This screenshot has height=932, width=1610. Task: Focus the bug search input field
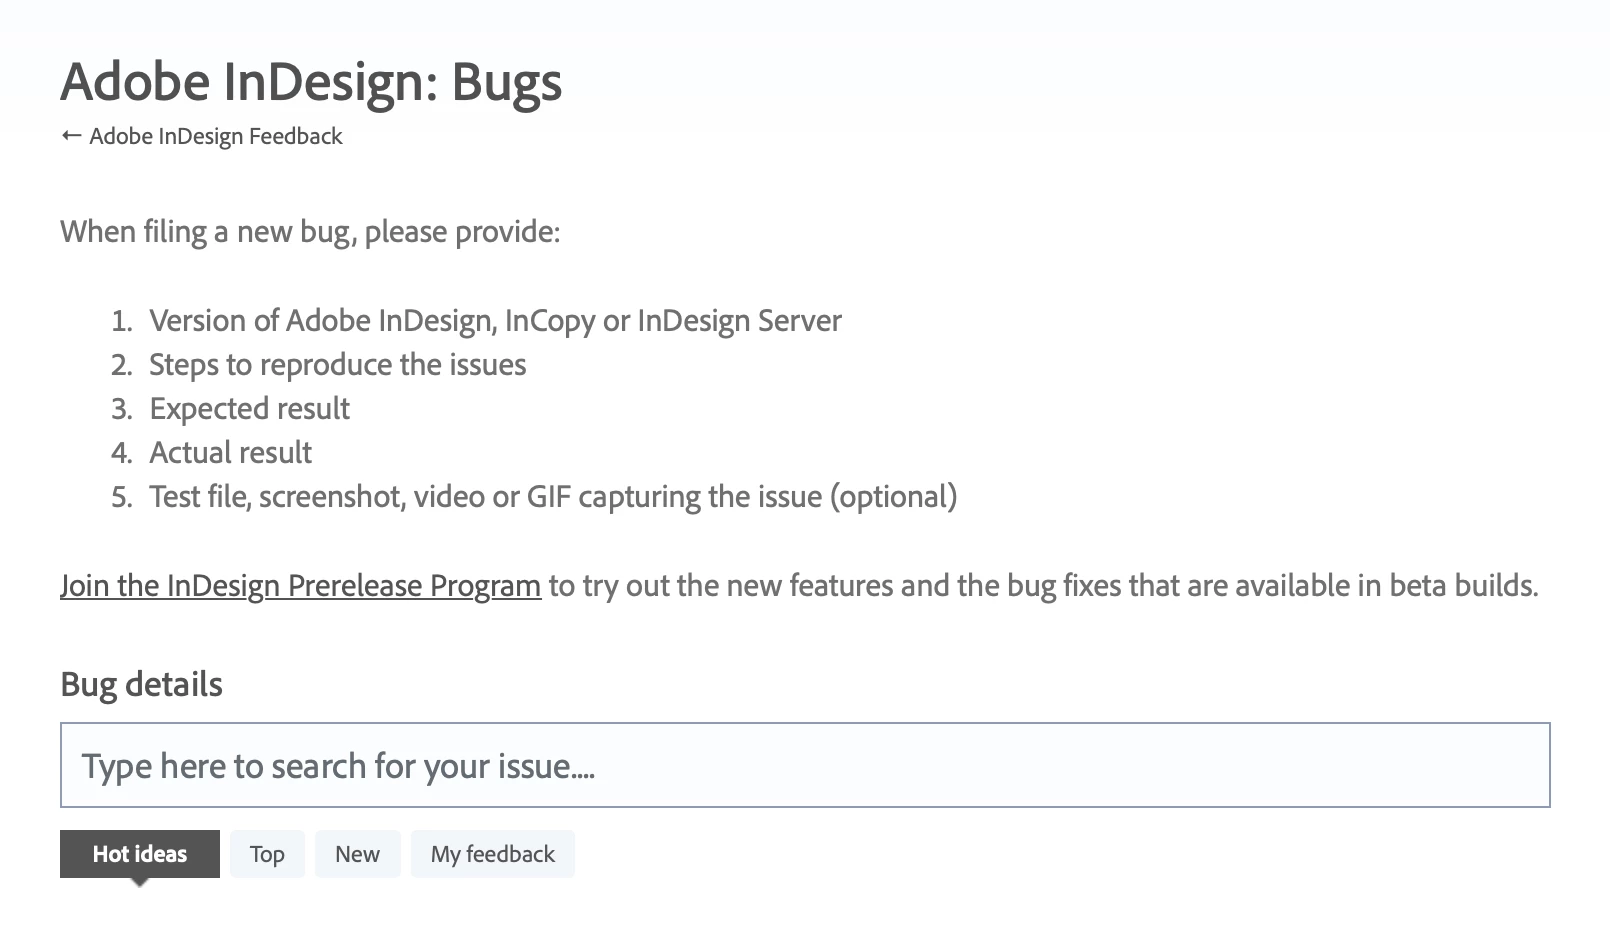(x=805, y=765)
